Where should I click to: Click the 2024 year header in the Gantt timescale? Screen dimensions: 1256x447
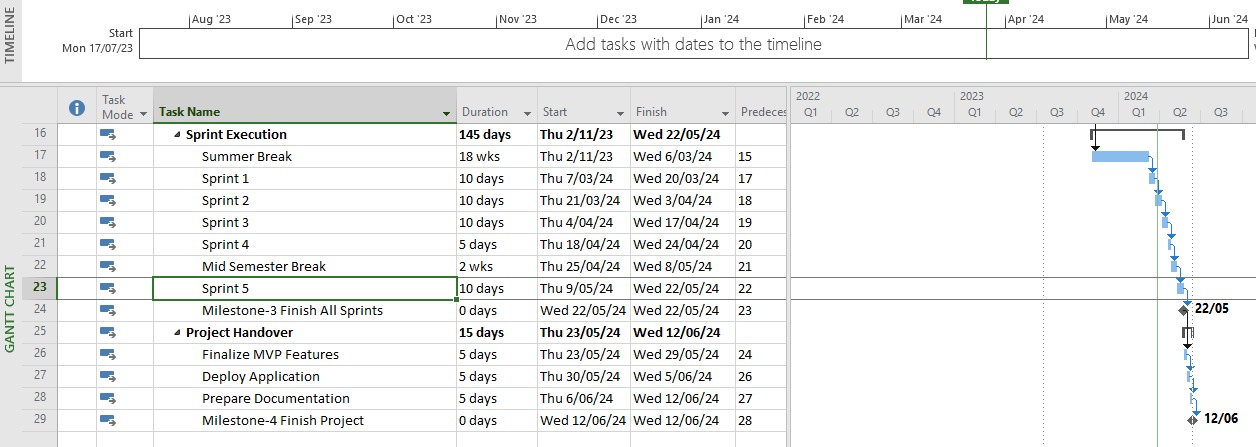(1136, 96)
